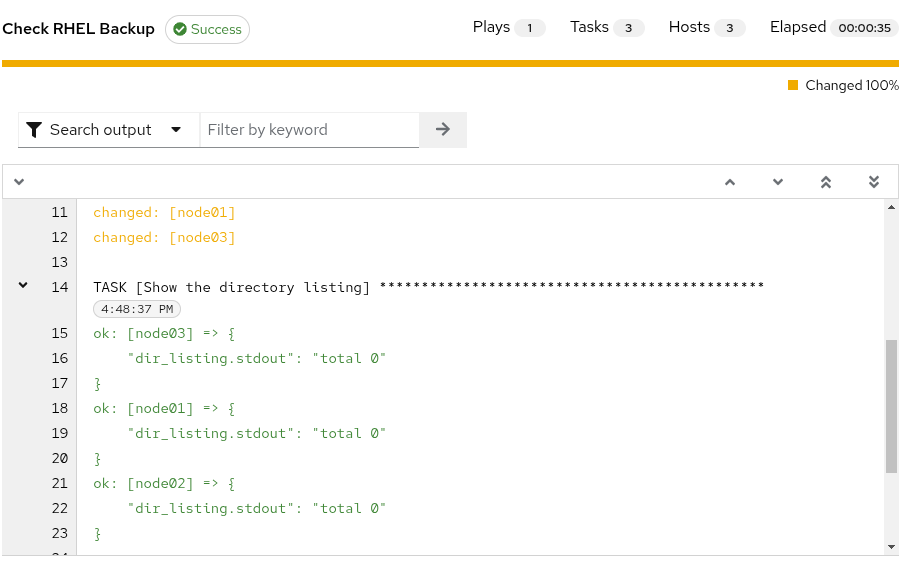
Task: Click the filter funnel icon
Action: click(x=34, y=130)
